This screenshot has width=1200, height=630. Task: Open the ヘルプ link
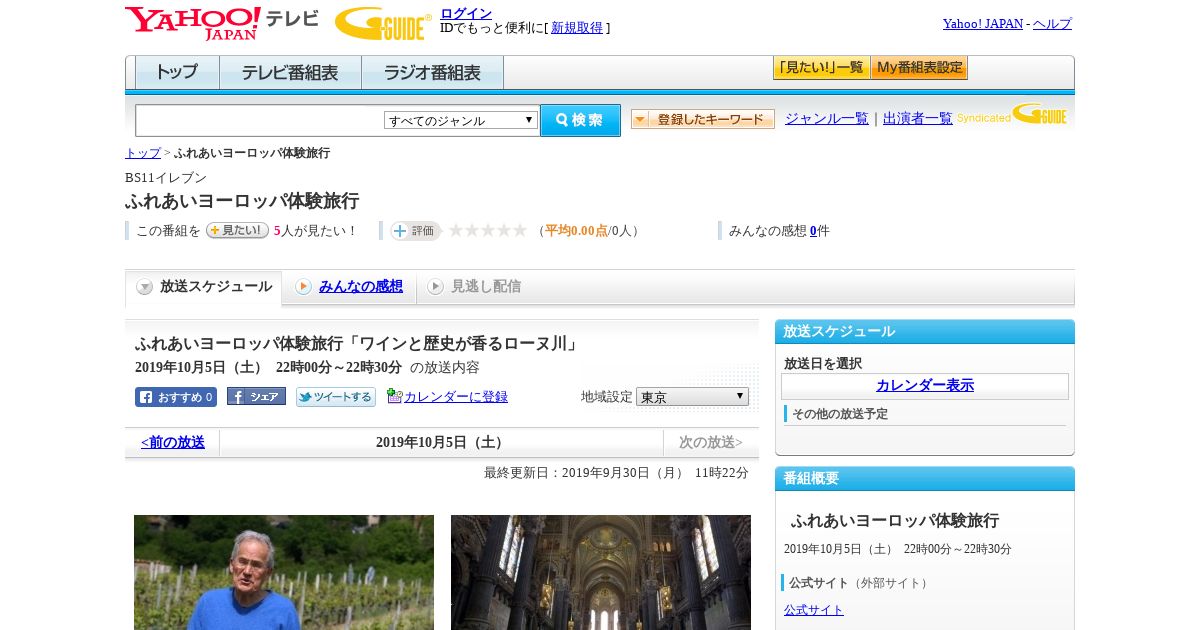tap(1052, 24)
